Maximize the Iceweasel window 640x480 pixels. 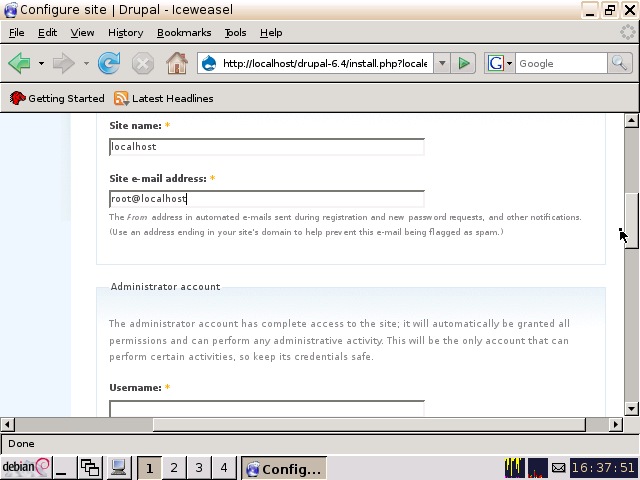click(x=610, y=10)
